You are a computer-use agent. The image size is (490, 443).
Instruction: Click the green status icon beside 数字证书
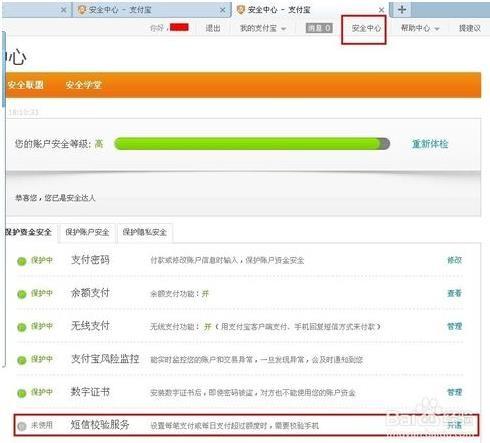(22, 393)
